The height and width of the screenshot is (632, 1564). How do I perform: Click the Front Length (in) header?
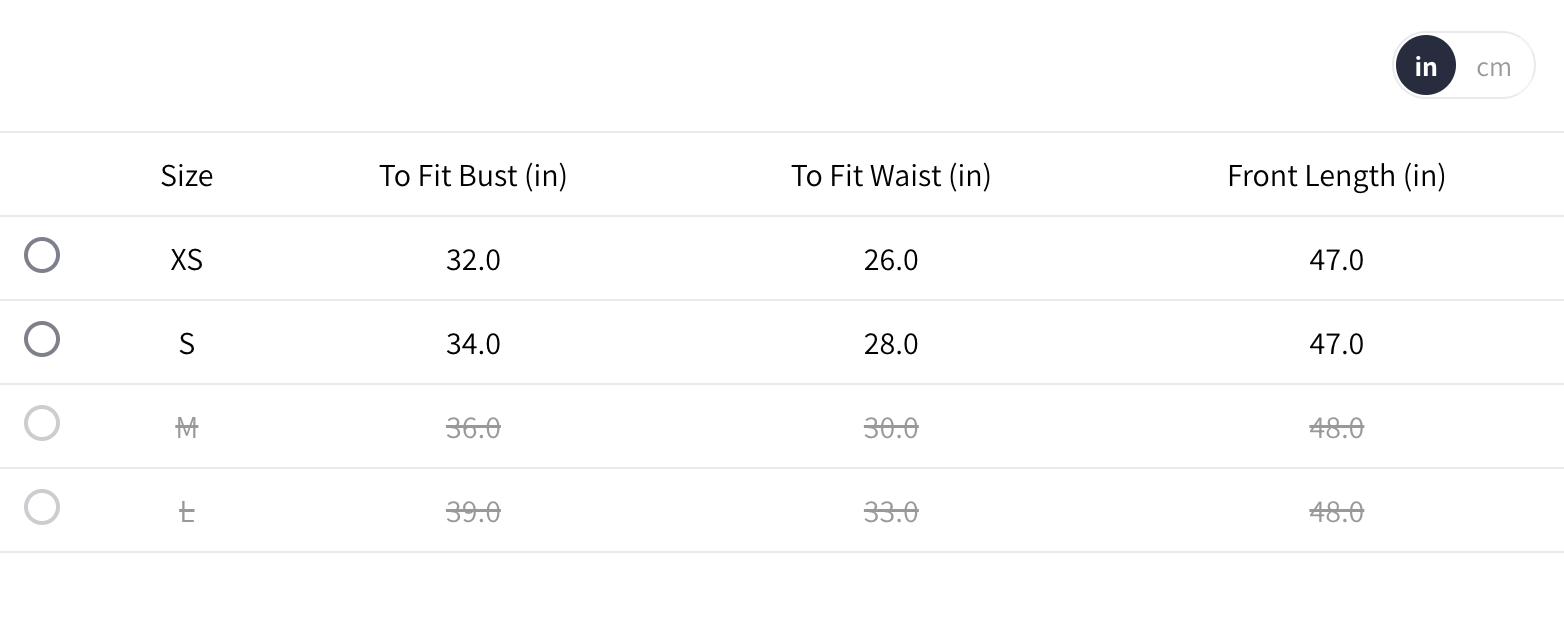click(1336, 176)
